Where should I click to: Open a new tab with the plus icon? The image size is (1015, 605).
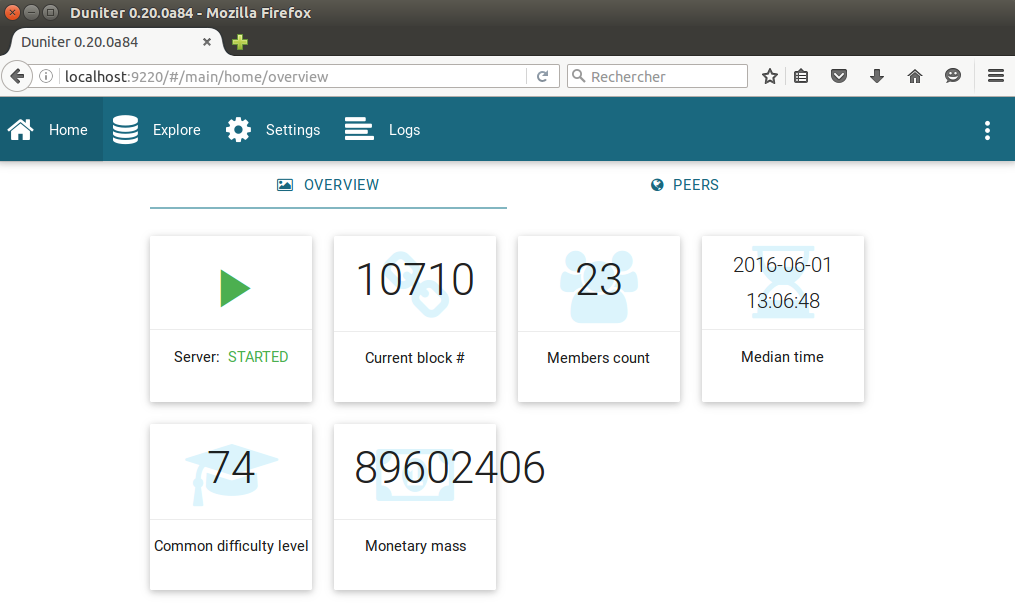click(x=240, y=42)
